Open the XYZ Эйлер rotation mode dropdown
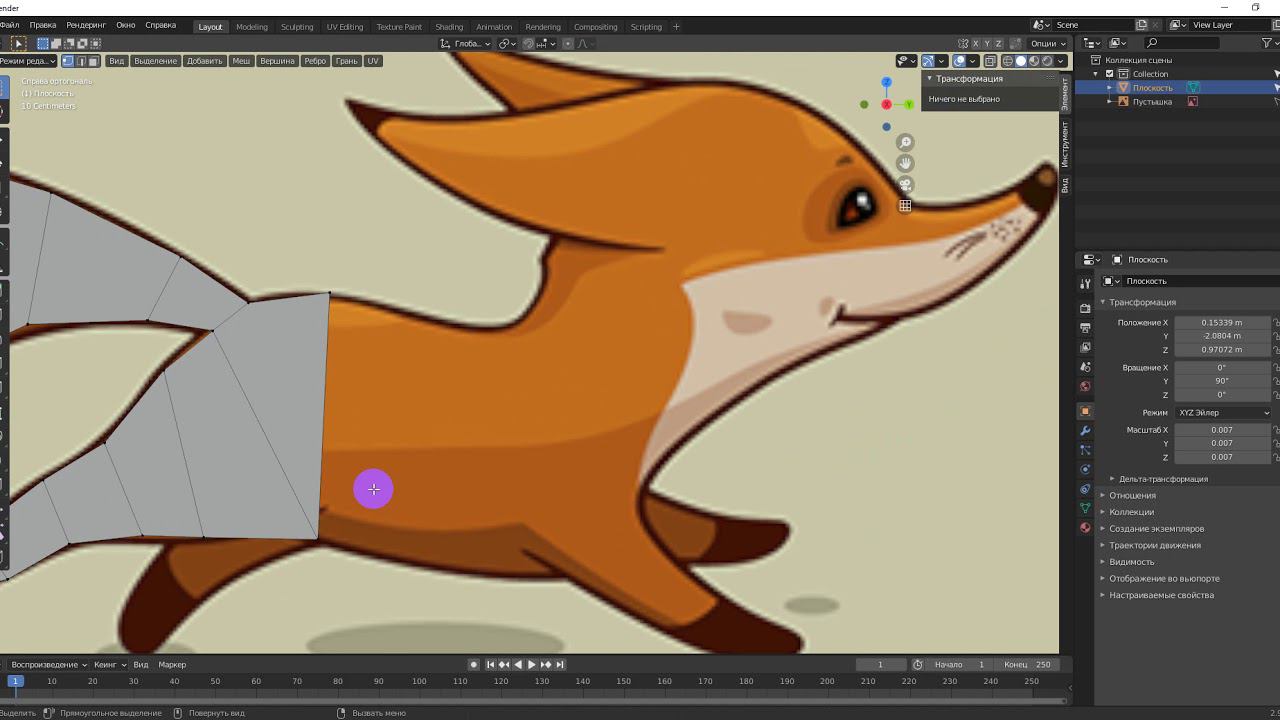Viewport: 1280px width, 720px height. (1222, 413)
